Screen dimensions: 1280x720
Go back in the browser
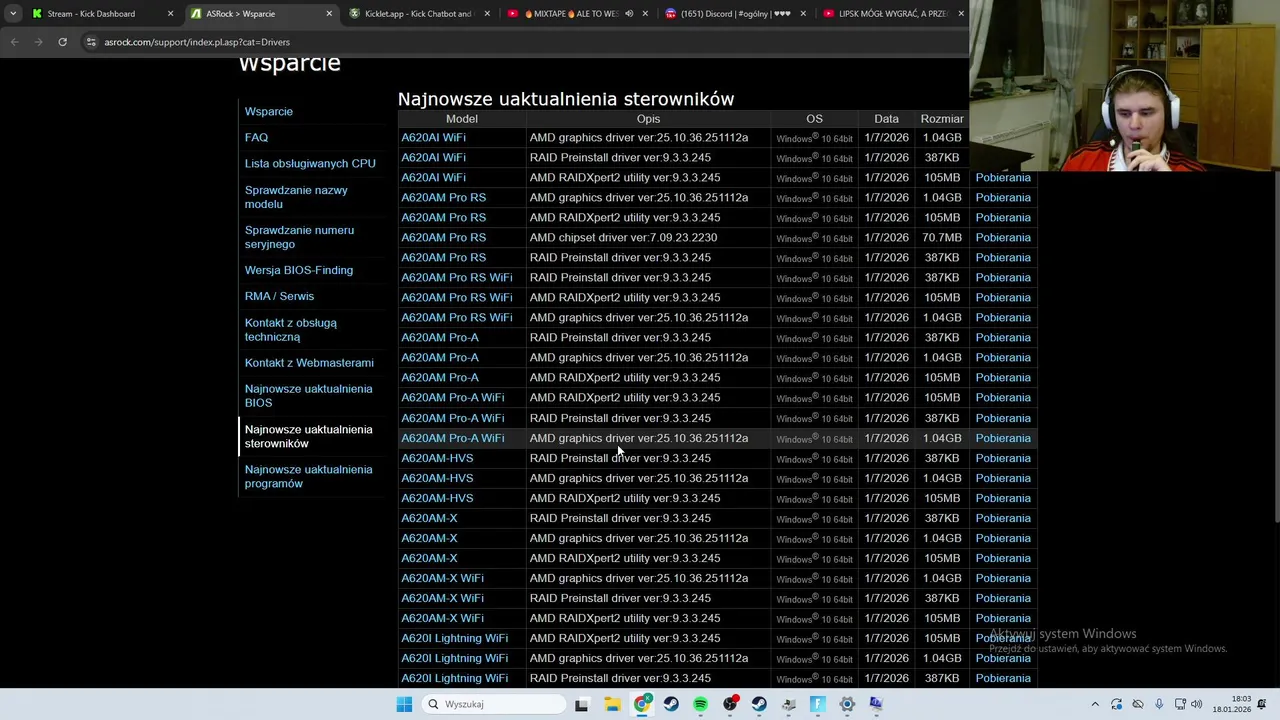(x=14, y=42)
